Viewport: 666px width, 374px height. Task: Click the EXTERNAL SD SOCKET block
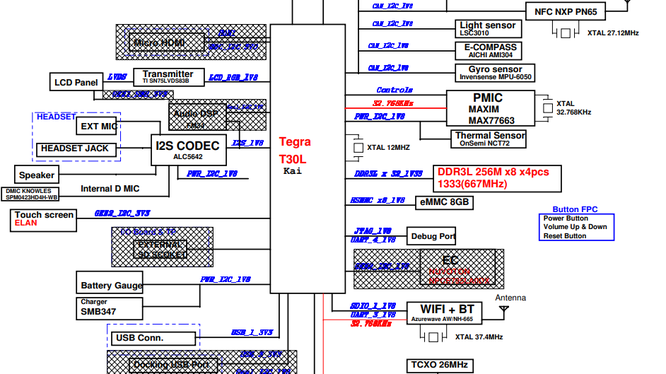point(160,250)
